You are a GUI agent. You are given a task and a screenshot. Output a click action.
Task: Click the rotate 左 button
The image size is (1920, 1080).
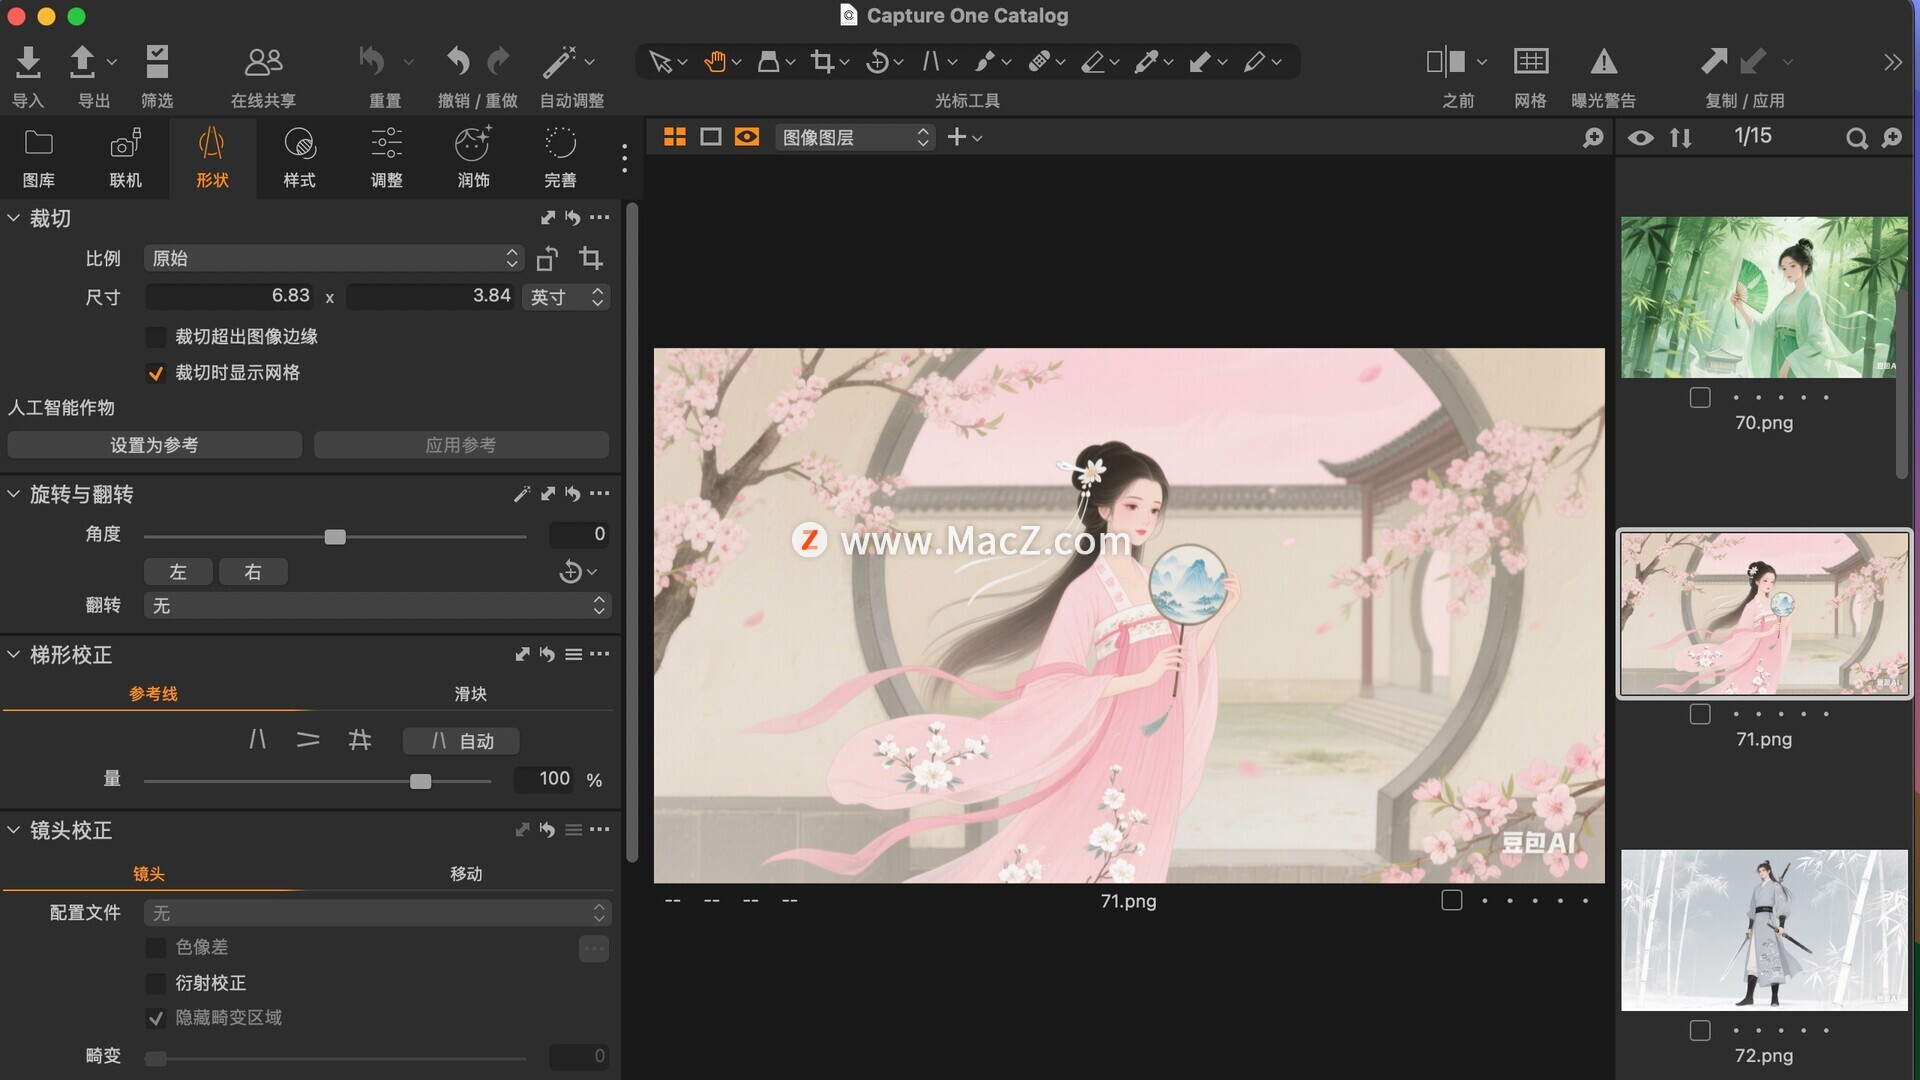(x=178, y=572)
